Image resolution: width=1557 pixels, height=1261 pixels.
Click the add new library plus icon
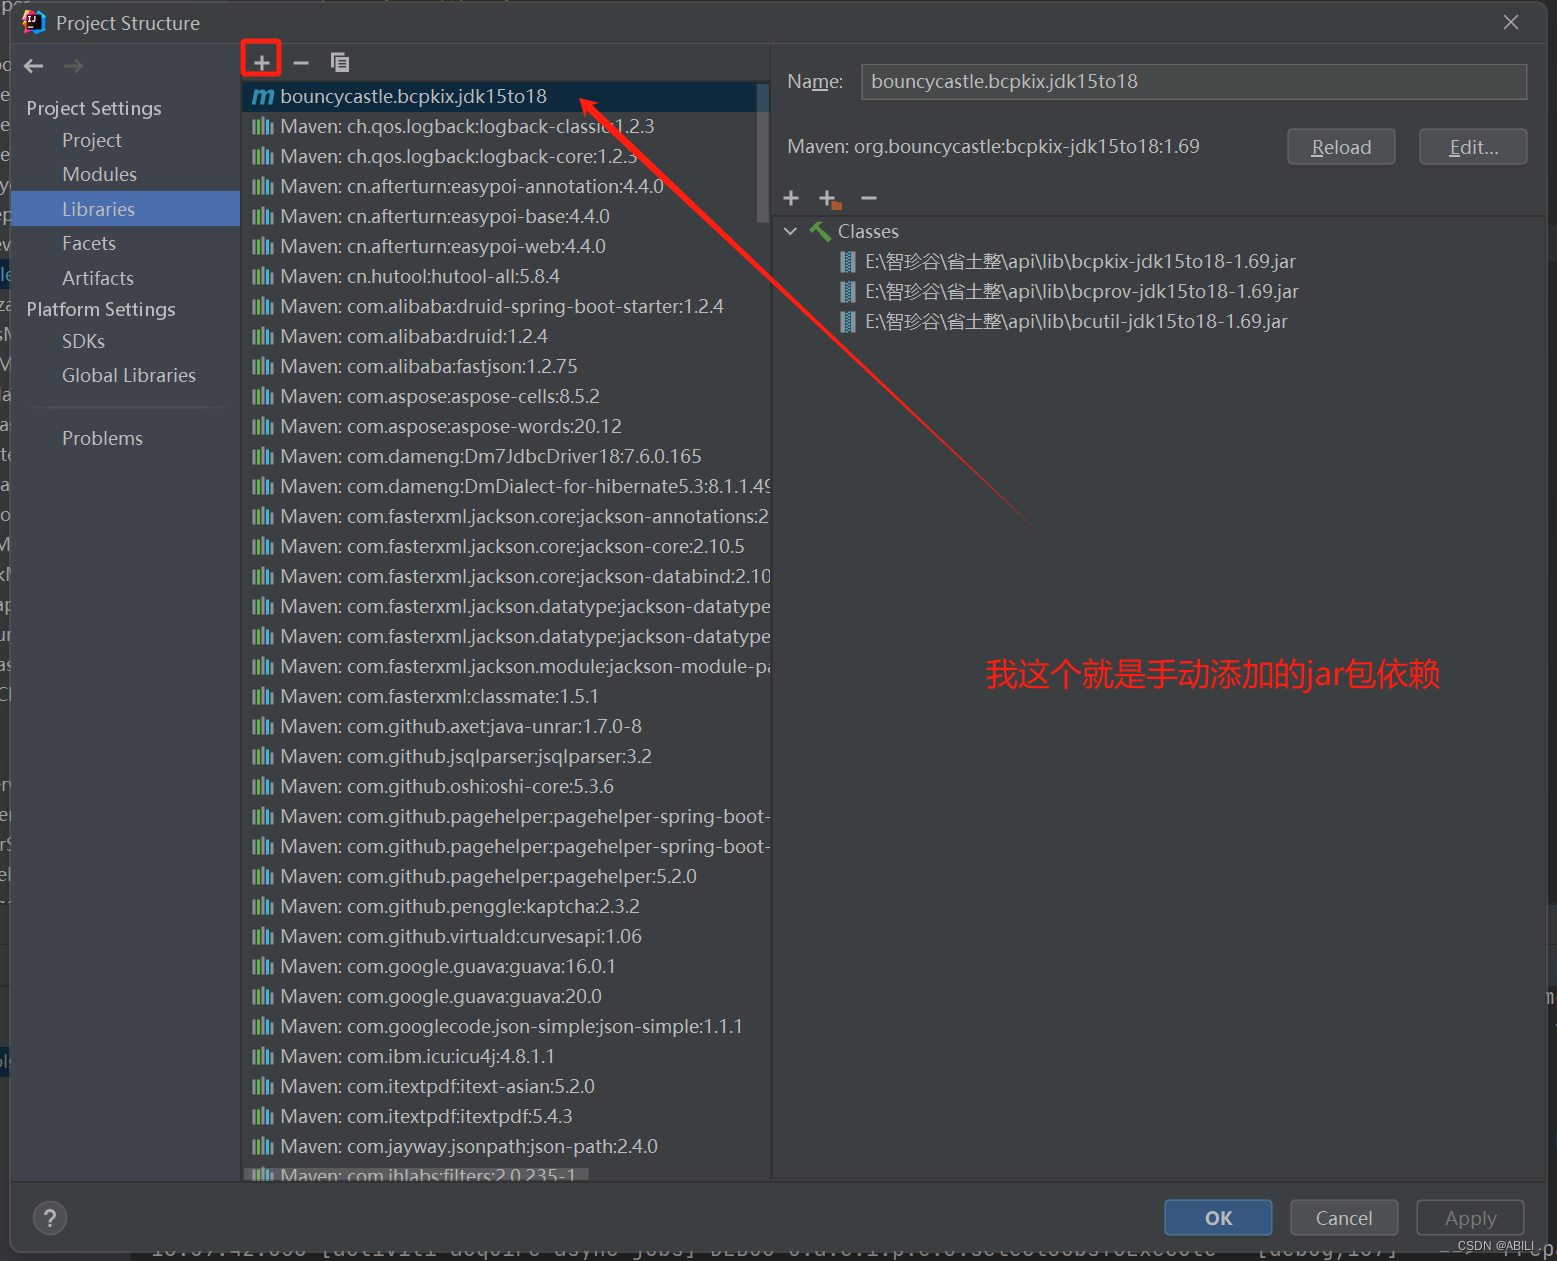261,61
